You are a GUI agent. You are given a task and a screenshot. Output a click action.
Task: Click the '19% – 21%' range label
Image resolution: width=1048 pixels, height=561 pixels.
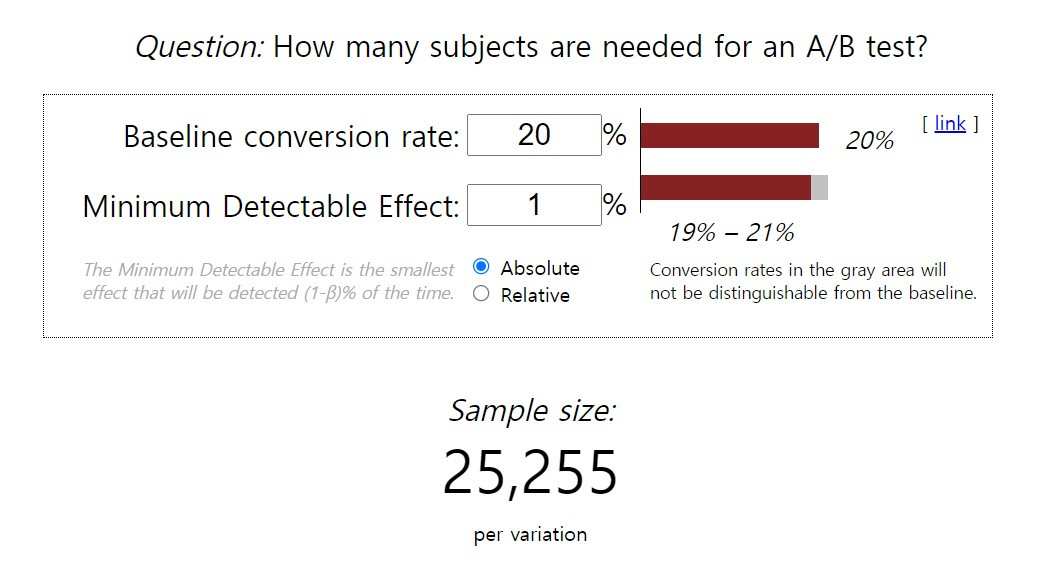pyautogui.click(x=731, y=233)
